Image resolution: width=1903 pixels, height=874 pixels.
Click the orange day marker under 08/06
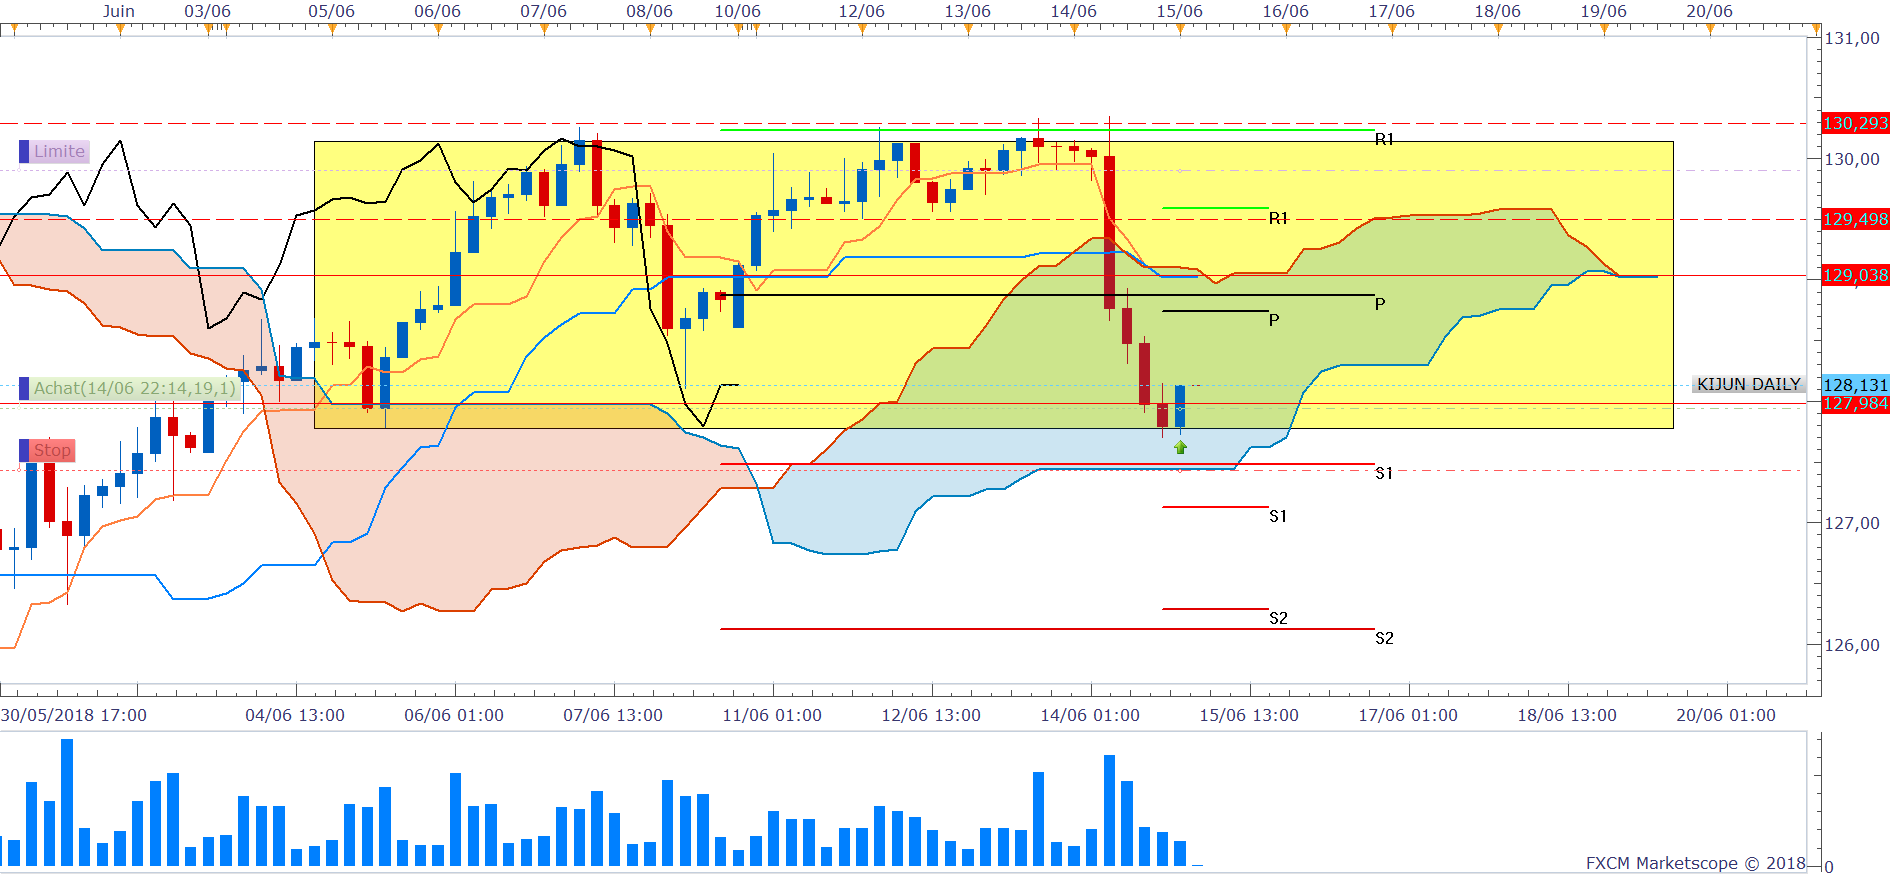pos(650,29)
